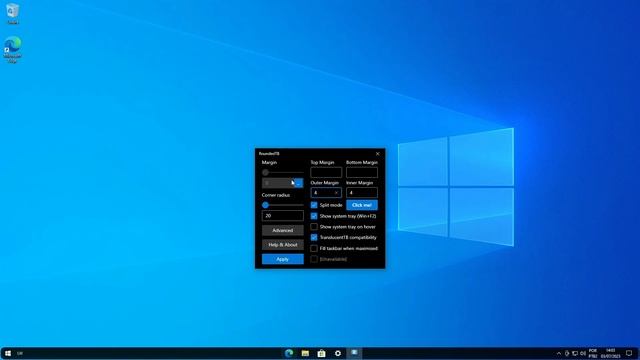This screenshot has height=360, width=640.
Task: Click into the Bottom Margin field
Action: 362,172
